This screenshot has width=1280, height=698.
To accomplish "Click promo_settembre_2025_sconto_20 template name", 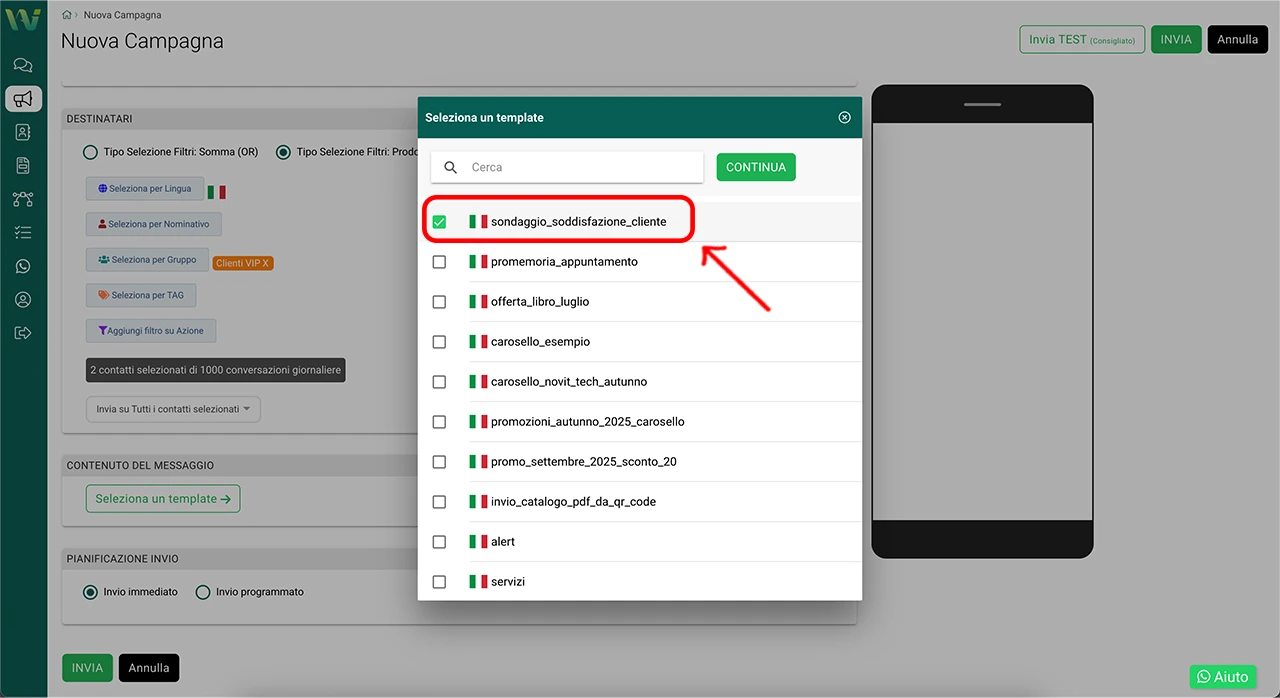I will [x=584, y=461].
